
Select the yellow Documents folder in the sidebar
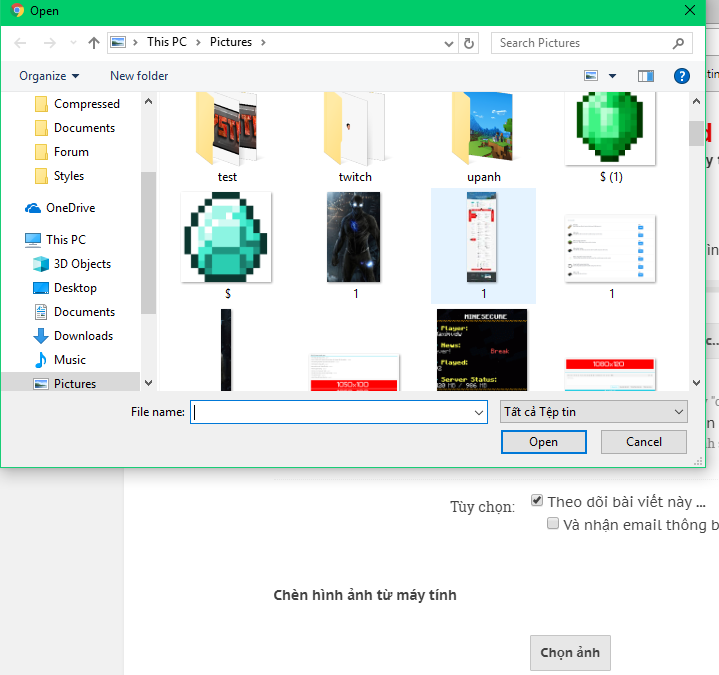[75, 128]
